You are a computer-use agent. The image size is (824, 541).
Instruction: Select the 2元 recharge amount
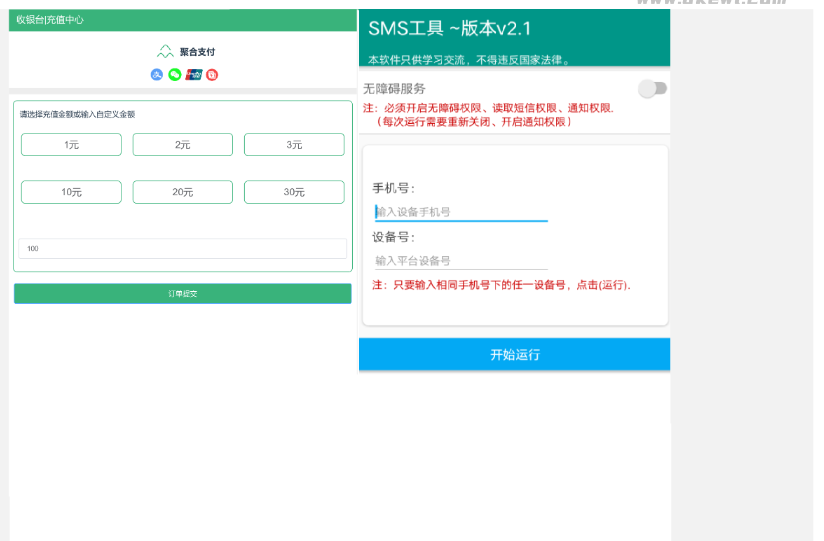click(183, 145)
